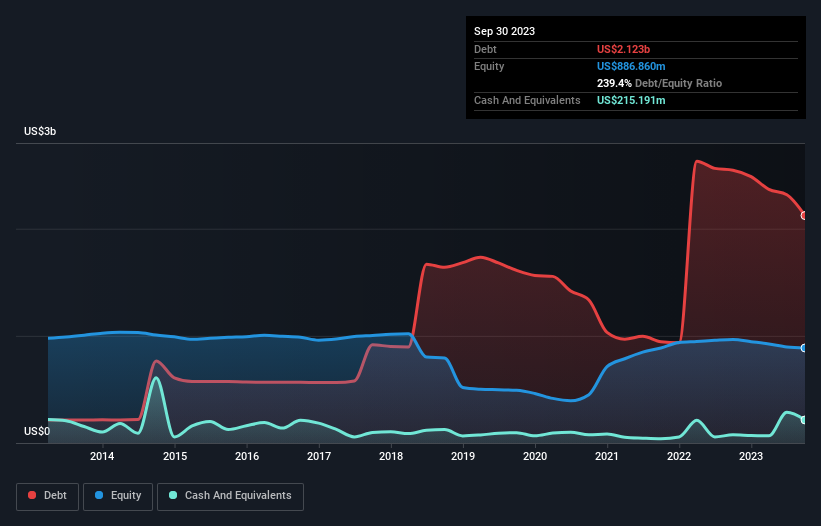The width and height of the screenshot is (821, 526).
Task: Click the red dot in Debt legend
Action: 32,495
